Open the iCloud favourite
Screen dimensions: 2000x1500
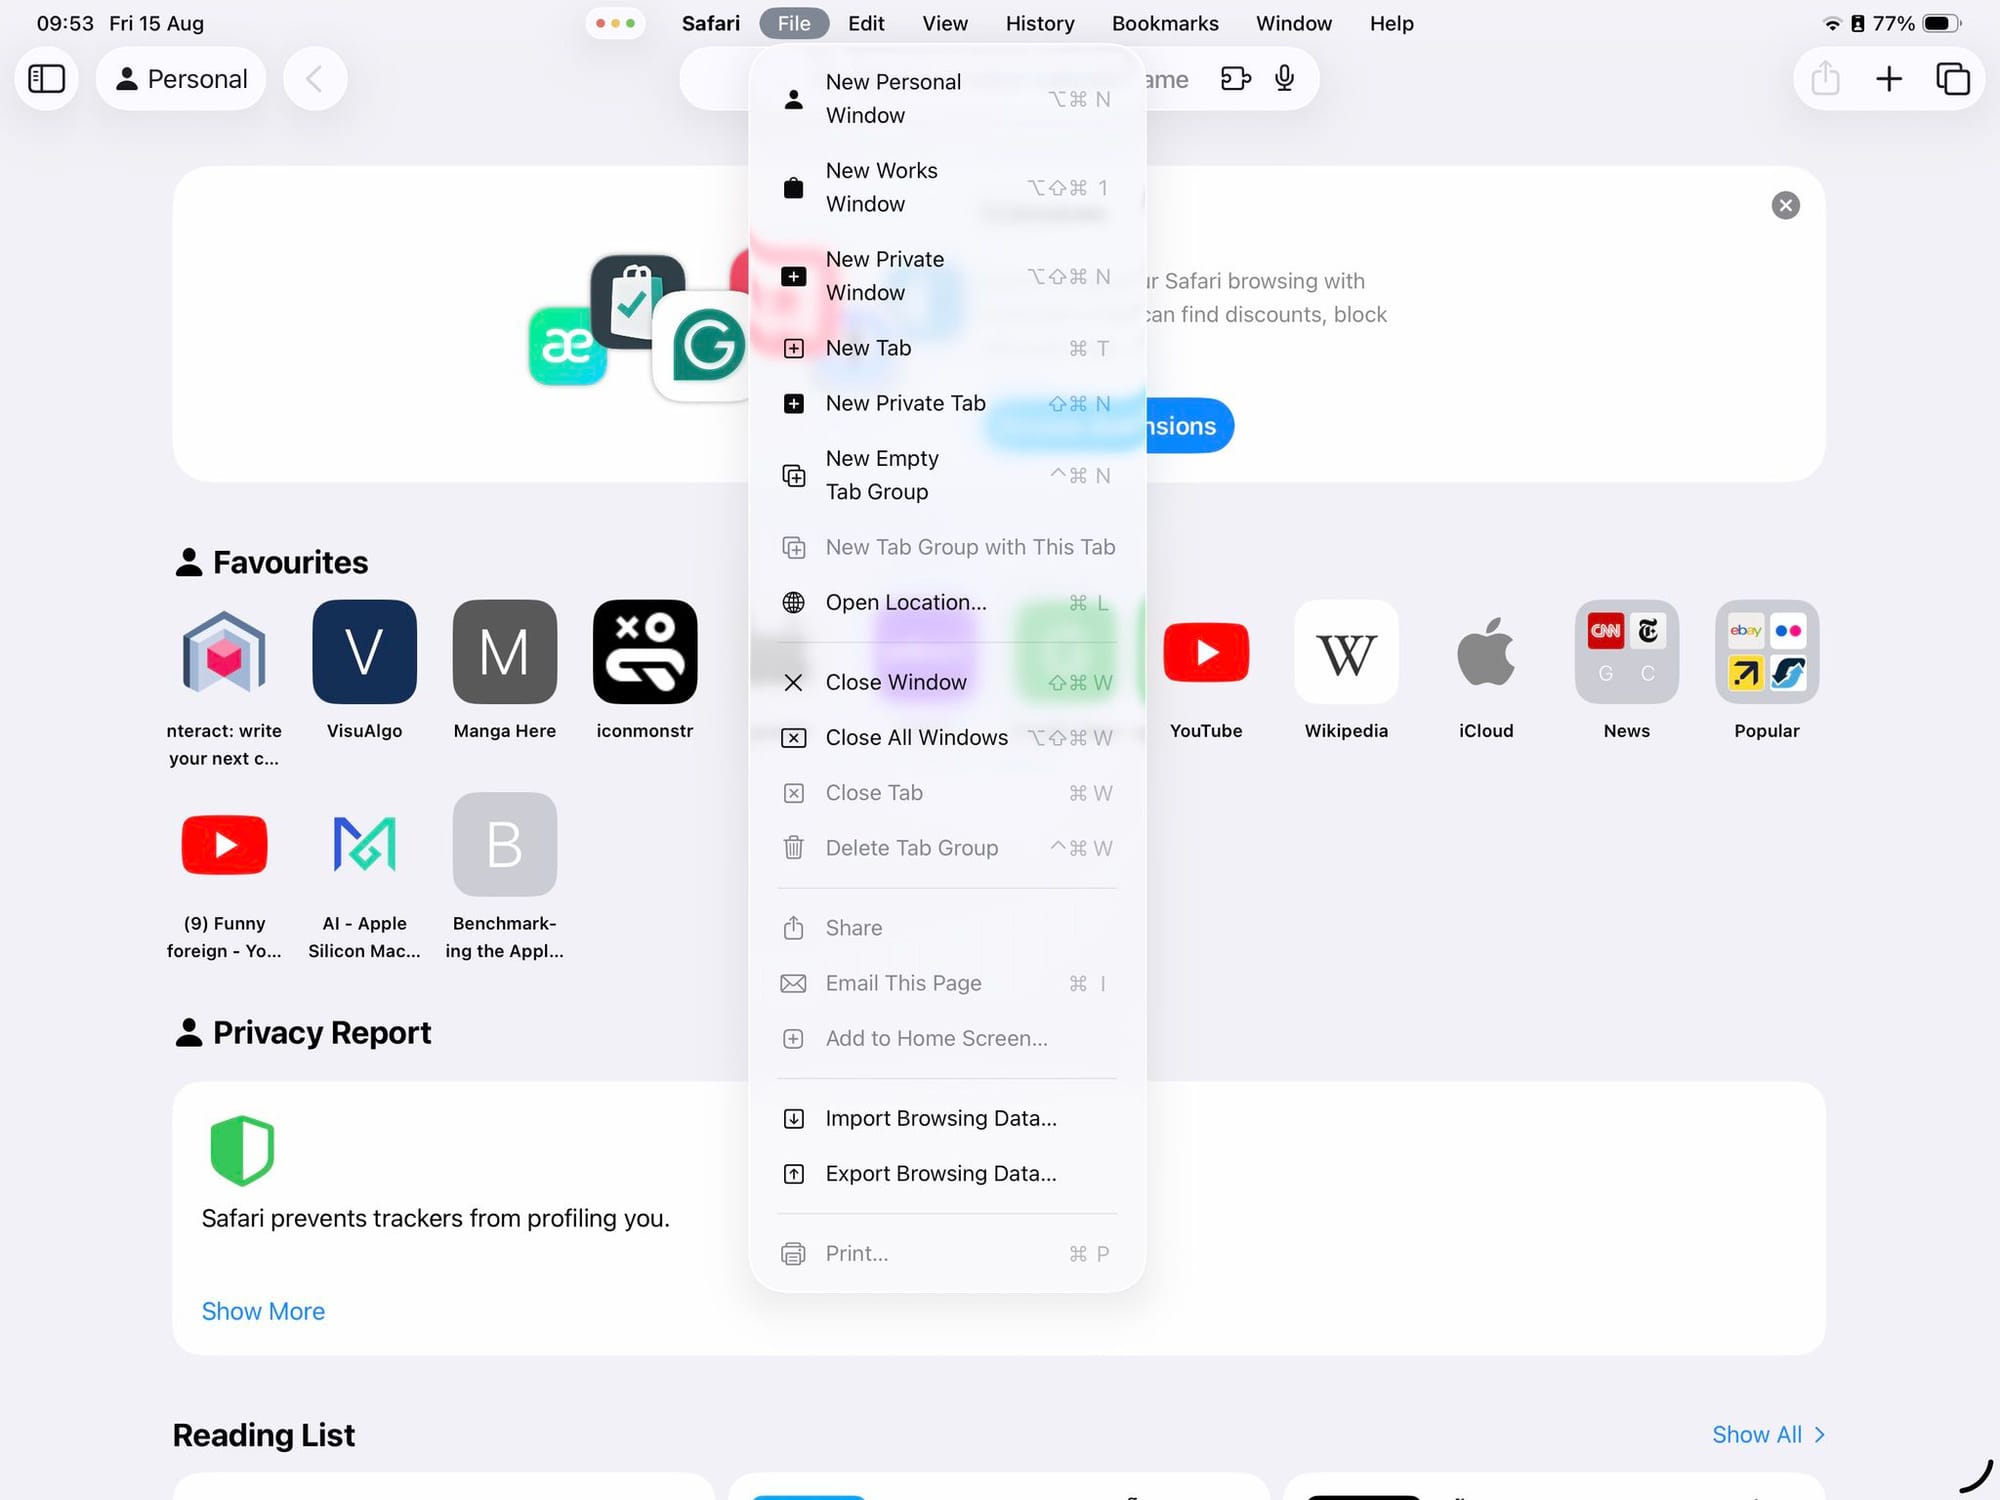pos(1486,652)
